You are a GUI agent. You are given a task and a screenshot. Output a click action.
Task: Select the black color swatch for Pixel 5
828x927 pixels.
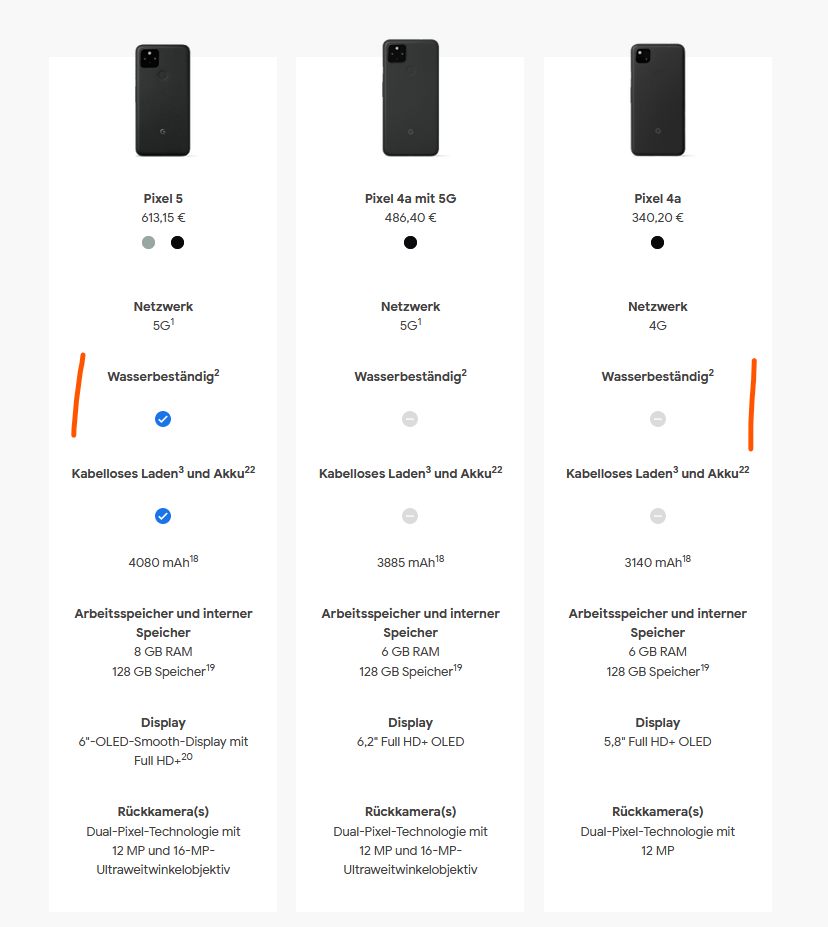click(x=177, y=242)
